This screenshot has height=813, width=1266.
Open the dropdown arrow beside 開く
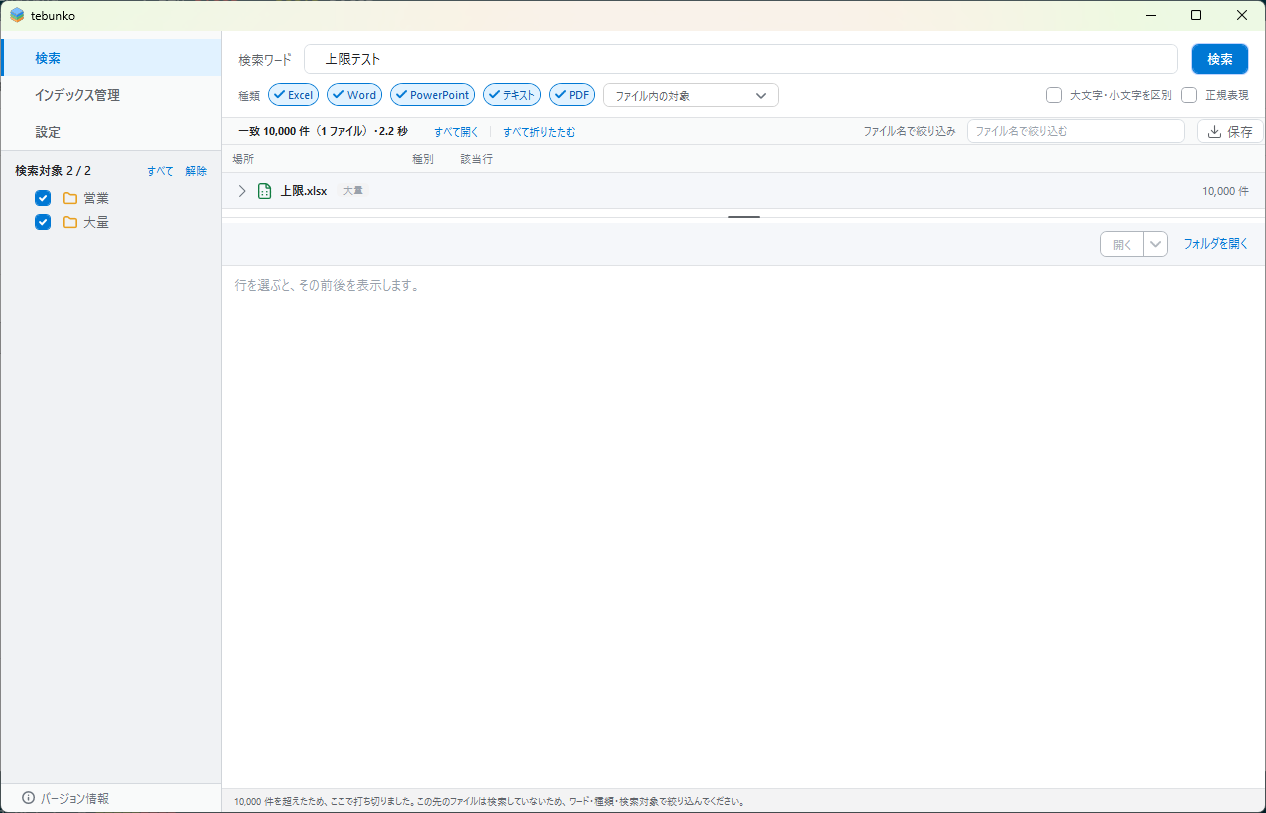pos(1155,244)
